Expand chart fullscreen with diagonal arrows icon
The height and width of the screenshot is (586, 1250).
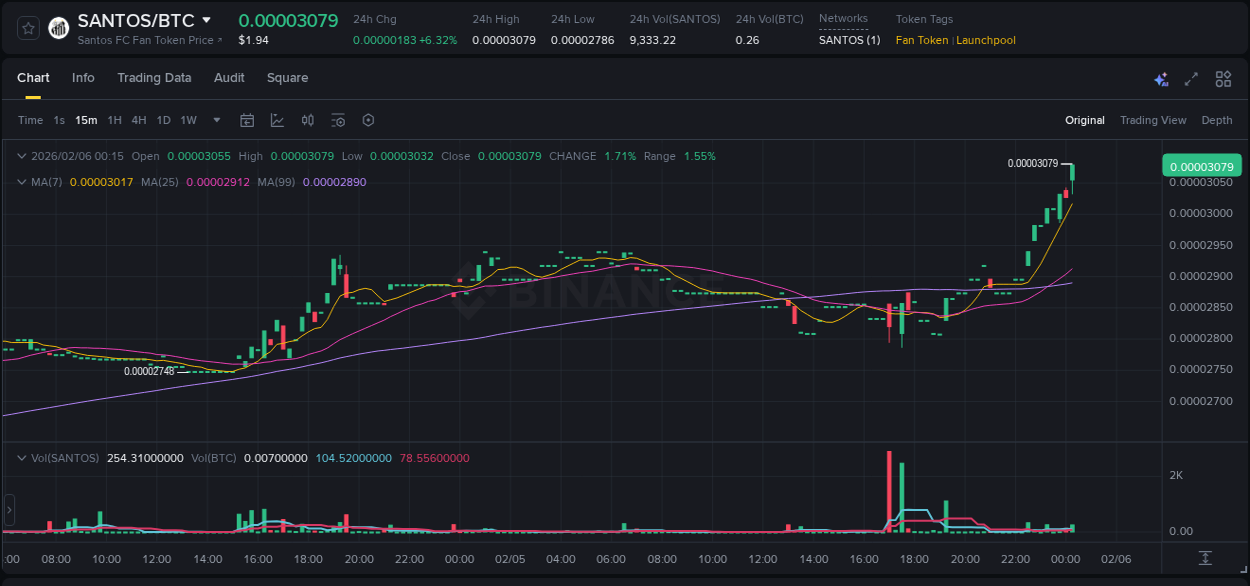(x=1191, y=78)
